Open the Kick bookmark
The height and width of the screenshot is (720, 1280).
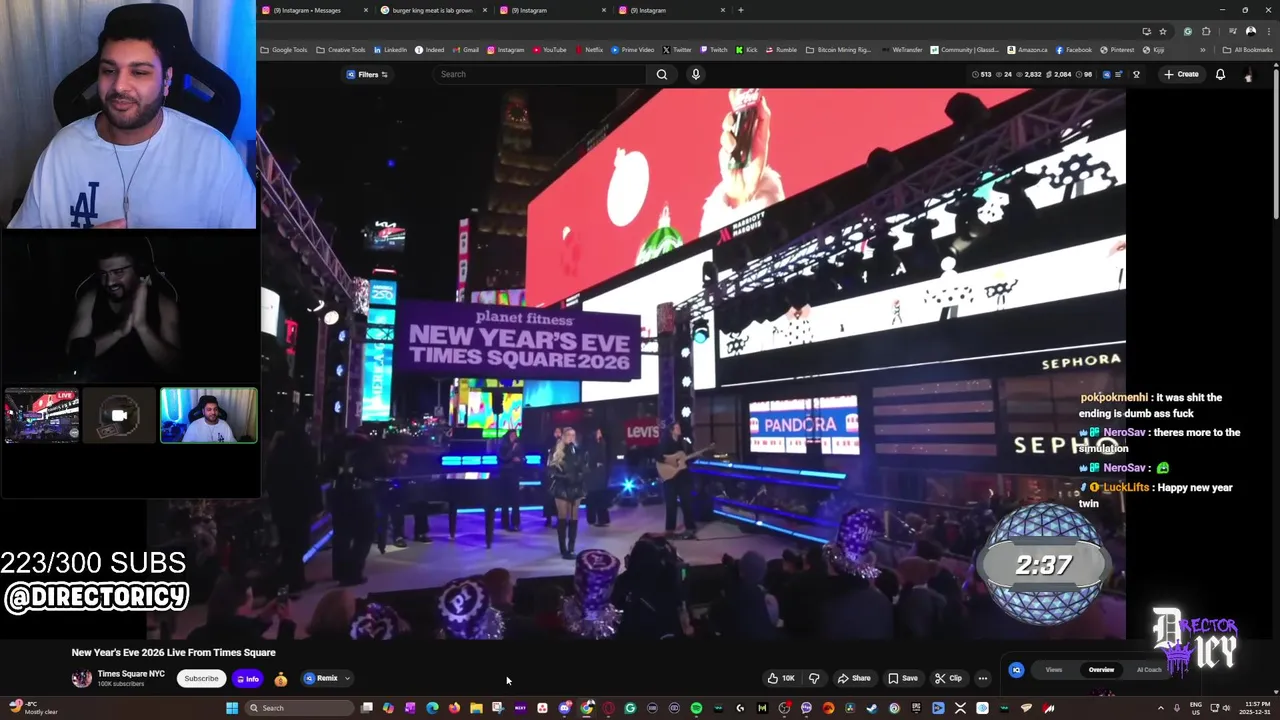[x=747, y=50]
